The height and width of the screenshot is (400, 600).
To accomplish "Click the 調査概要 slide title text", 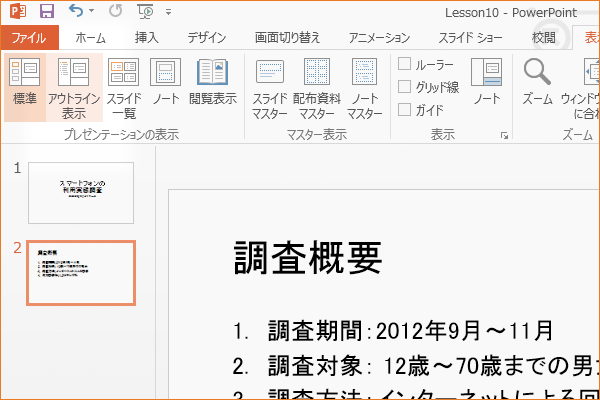I will (x=308, y=258).
